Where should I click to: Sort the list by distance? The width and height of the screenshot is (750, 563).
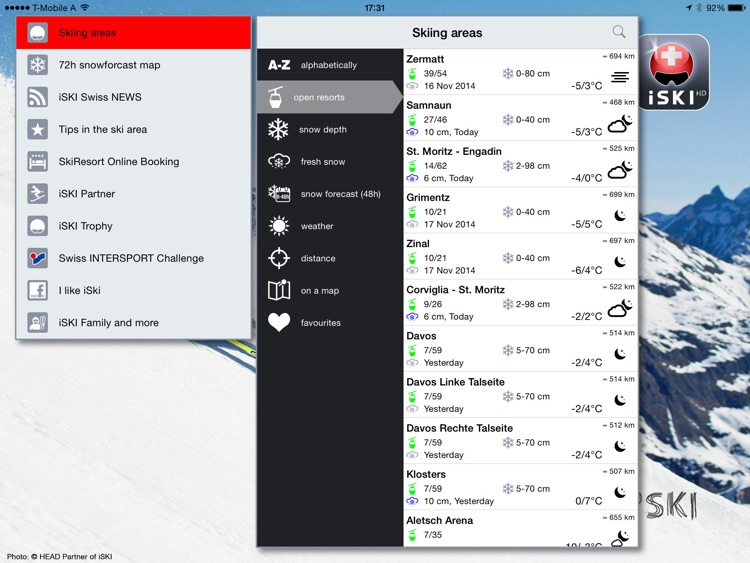click(330, 258)
